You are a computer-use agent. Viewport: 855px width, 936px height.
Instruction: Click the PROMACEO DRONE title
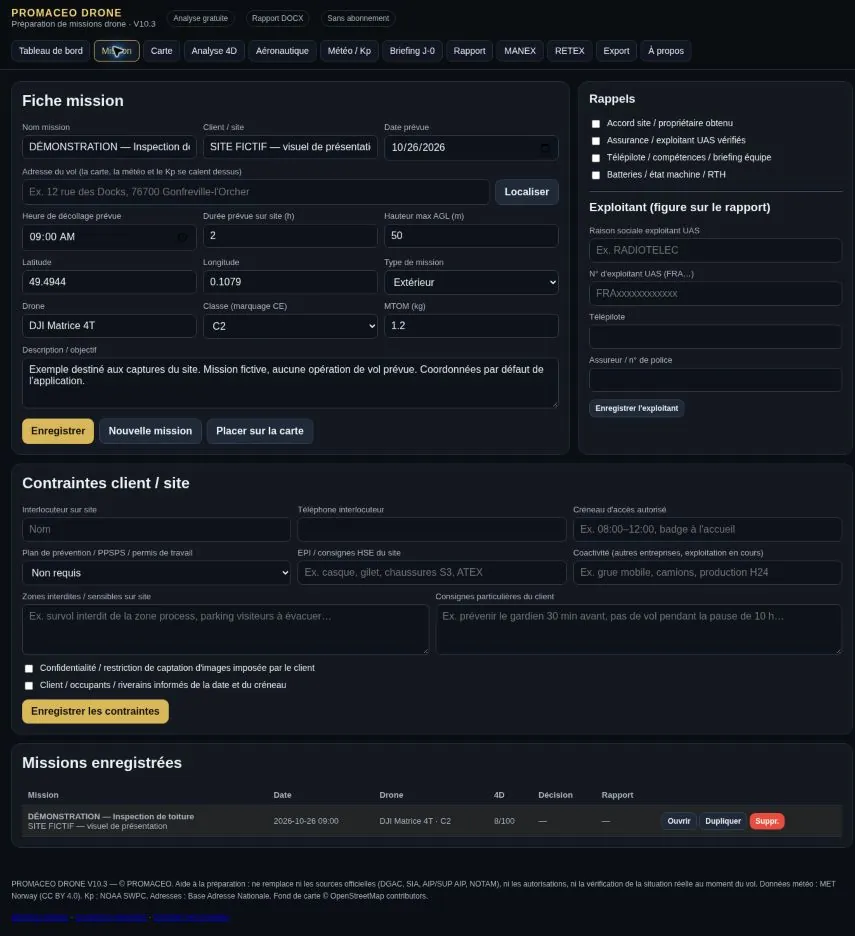[x=66, y=13]
